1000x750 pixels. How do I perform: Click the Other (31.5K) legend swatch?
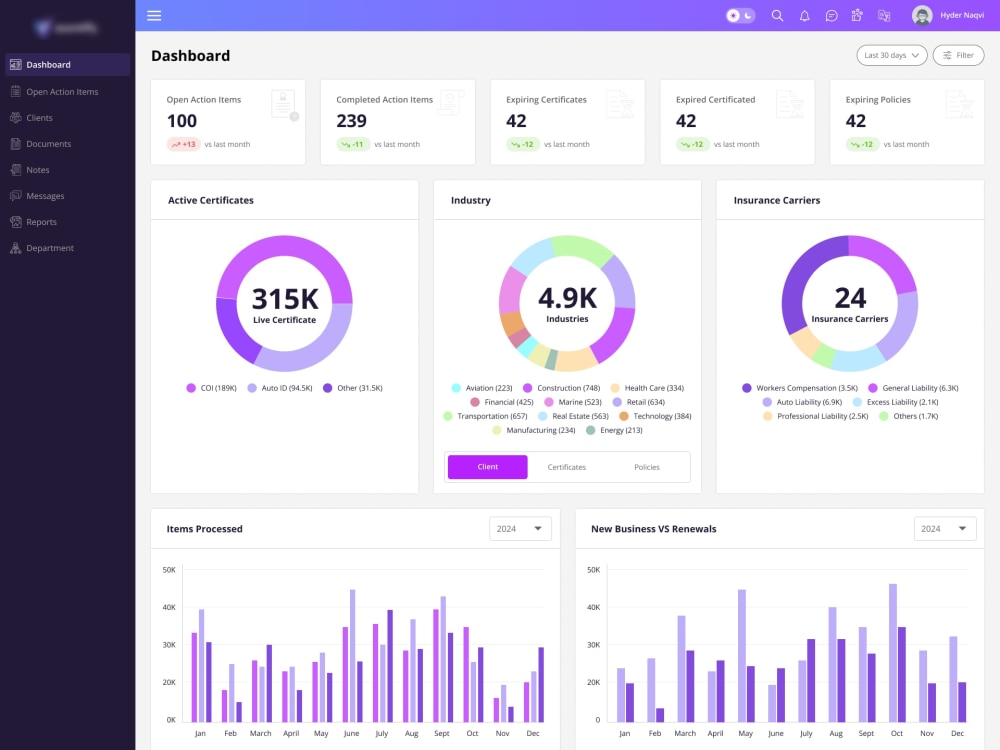pos(327,388)
